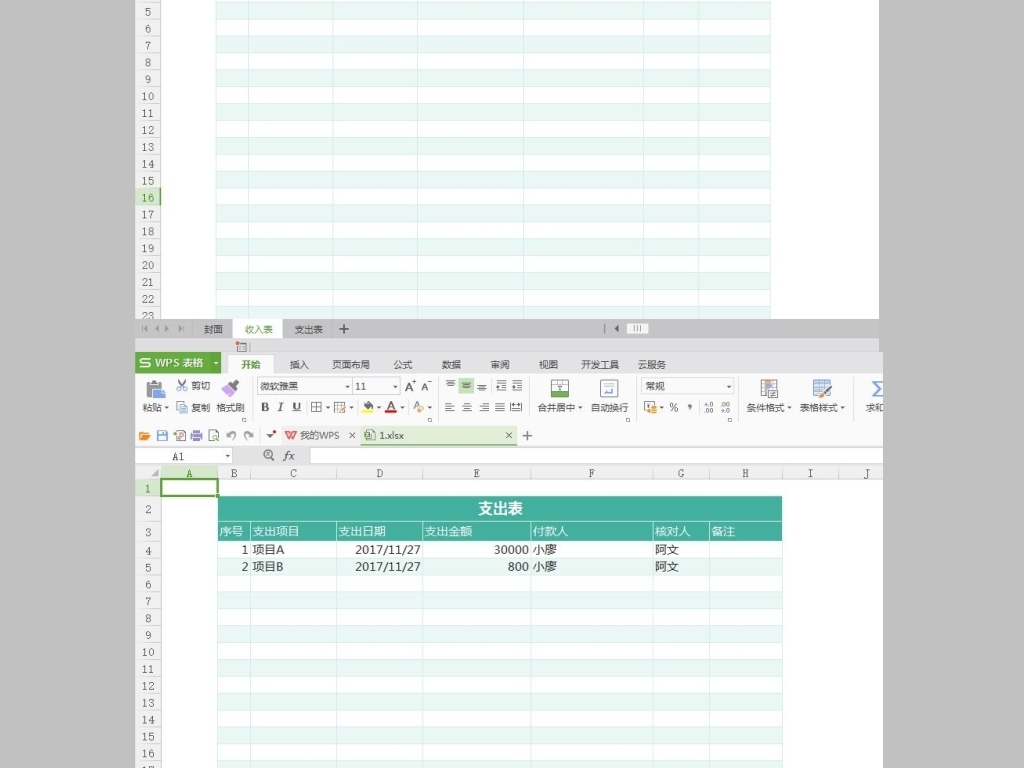The height and width of the screenshot is (768, 1024).
Task: Switch to the 插入 ribbon tab
Action: (299, 364)
